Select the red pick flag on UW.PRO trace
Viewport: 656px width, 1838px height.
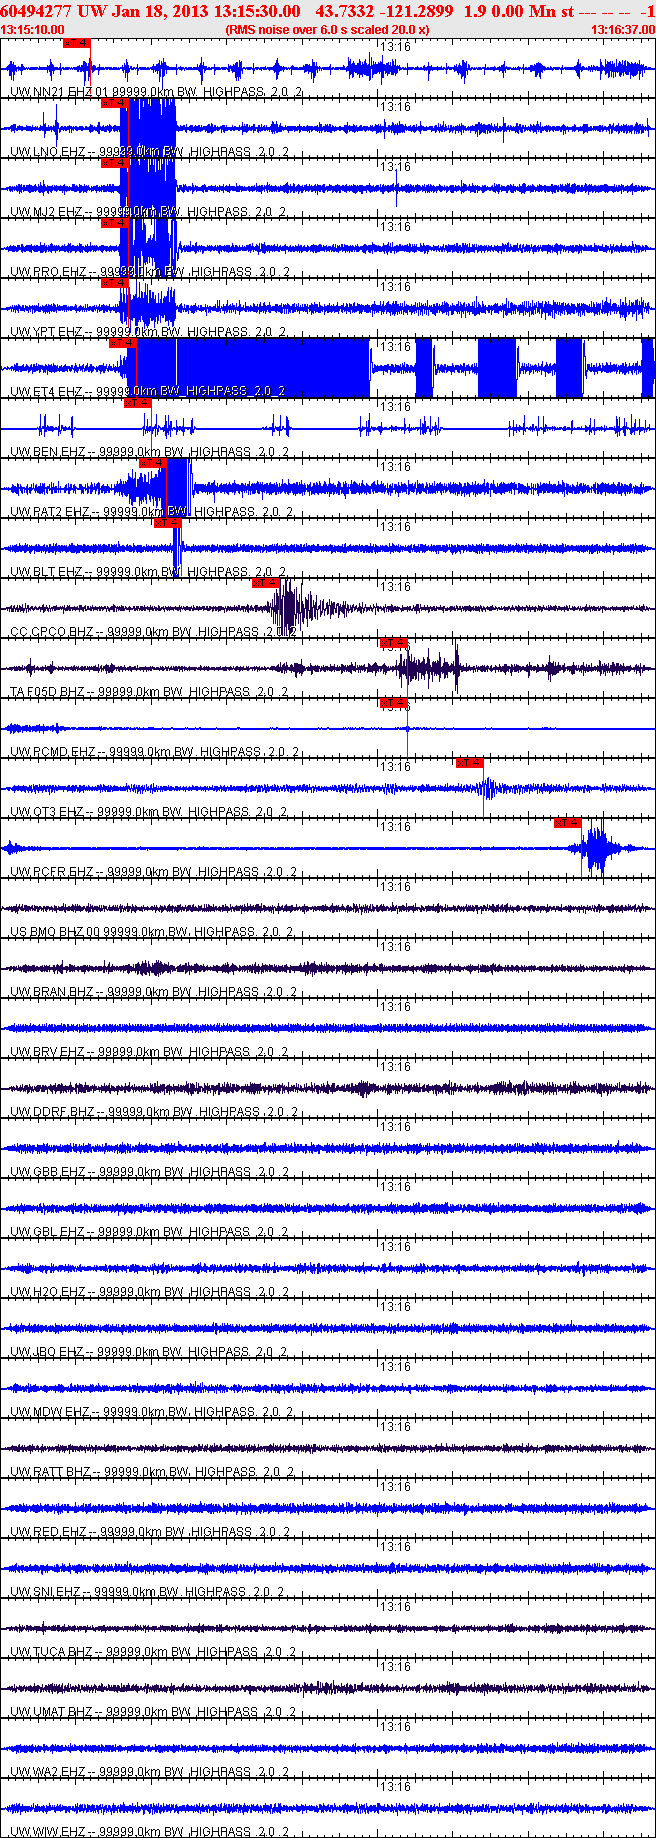[x=115, y=223]
